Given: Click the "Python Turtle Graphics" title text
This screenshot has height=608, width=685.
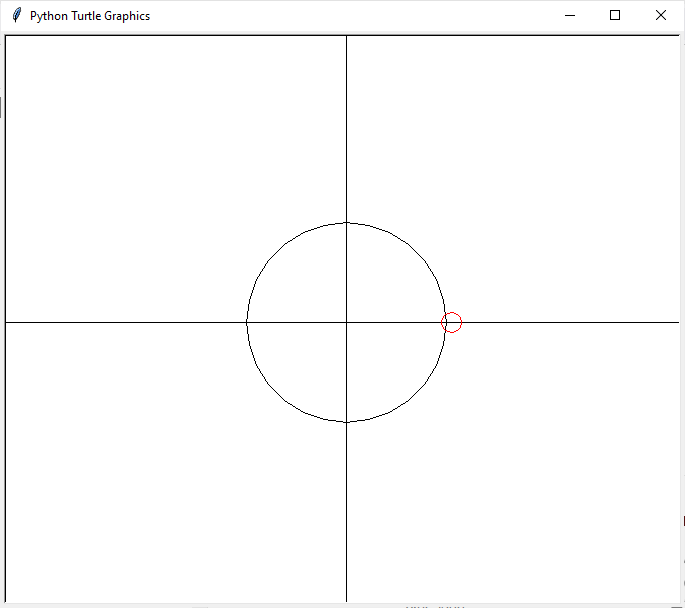Looking at the screenshot, I should pyautogui.click(x=90, y=16).
